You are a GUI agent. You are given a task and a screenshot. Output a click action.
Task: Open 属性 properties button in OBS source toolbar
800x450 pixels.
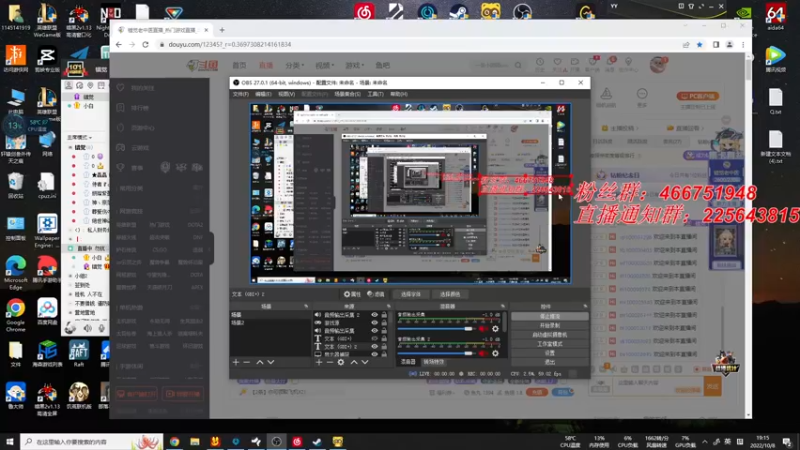352,294
